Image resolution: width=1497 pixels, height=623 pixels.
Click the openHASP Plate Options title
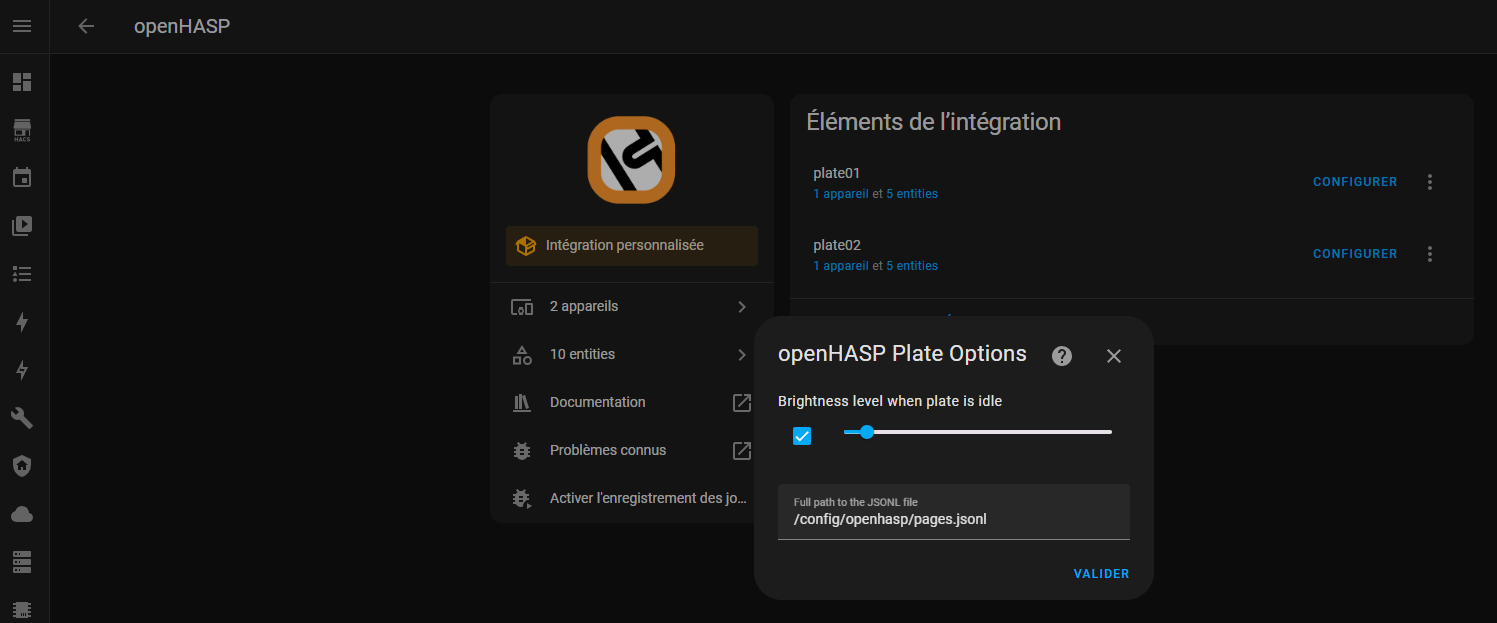point(902,354)
